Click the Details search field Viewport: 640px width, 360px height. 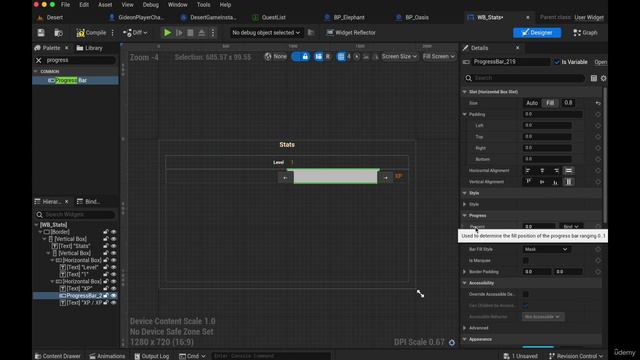click(525, 78)
